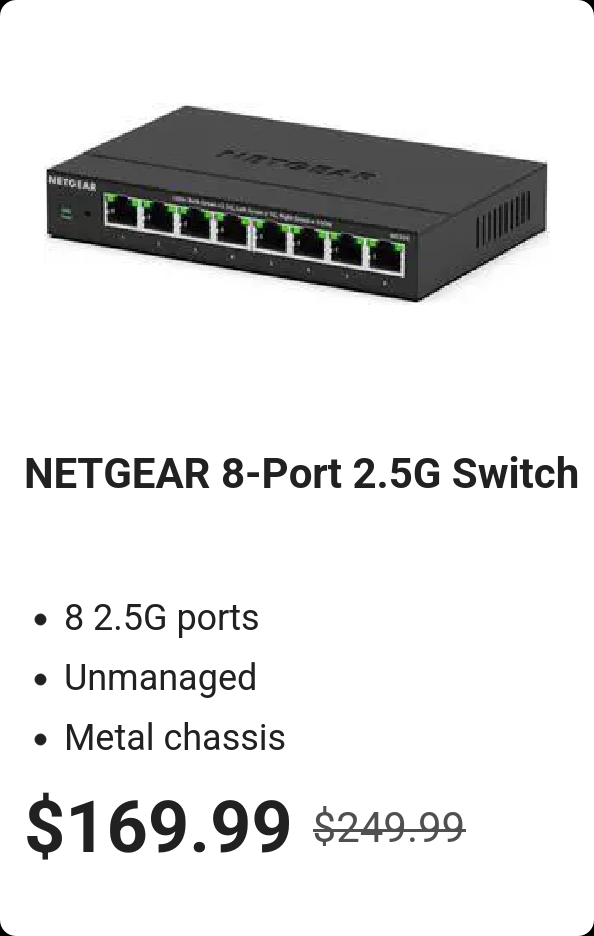Click the '8 2.5G ports' bullet
594x936 pixels.
pos(161,617)
